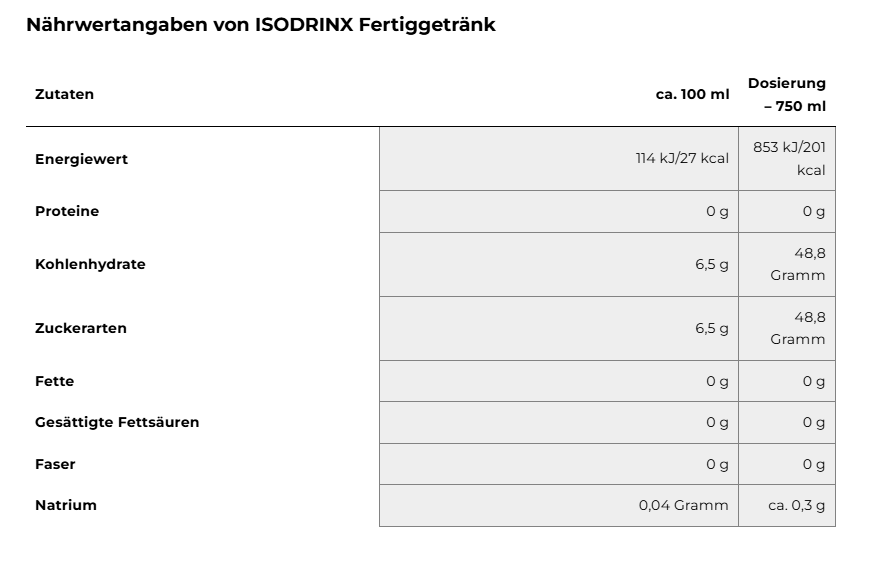The height and width of the screenshot is (570, 869).
Task: Select the Zuckerarten row label
Action: pos(81,328)
